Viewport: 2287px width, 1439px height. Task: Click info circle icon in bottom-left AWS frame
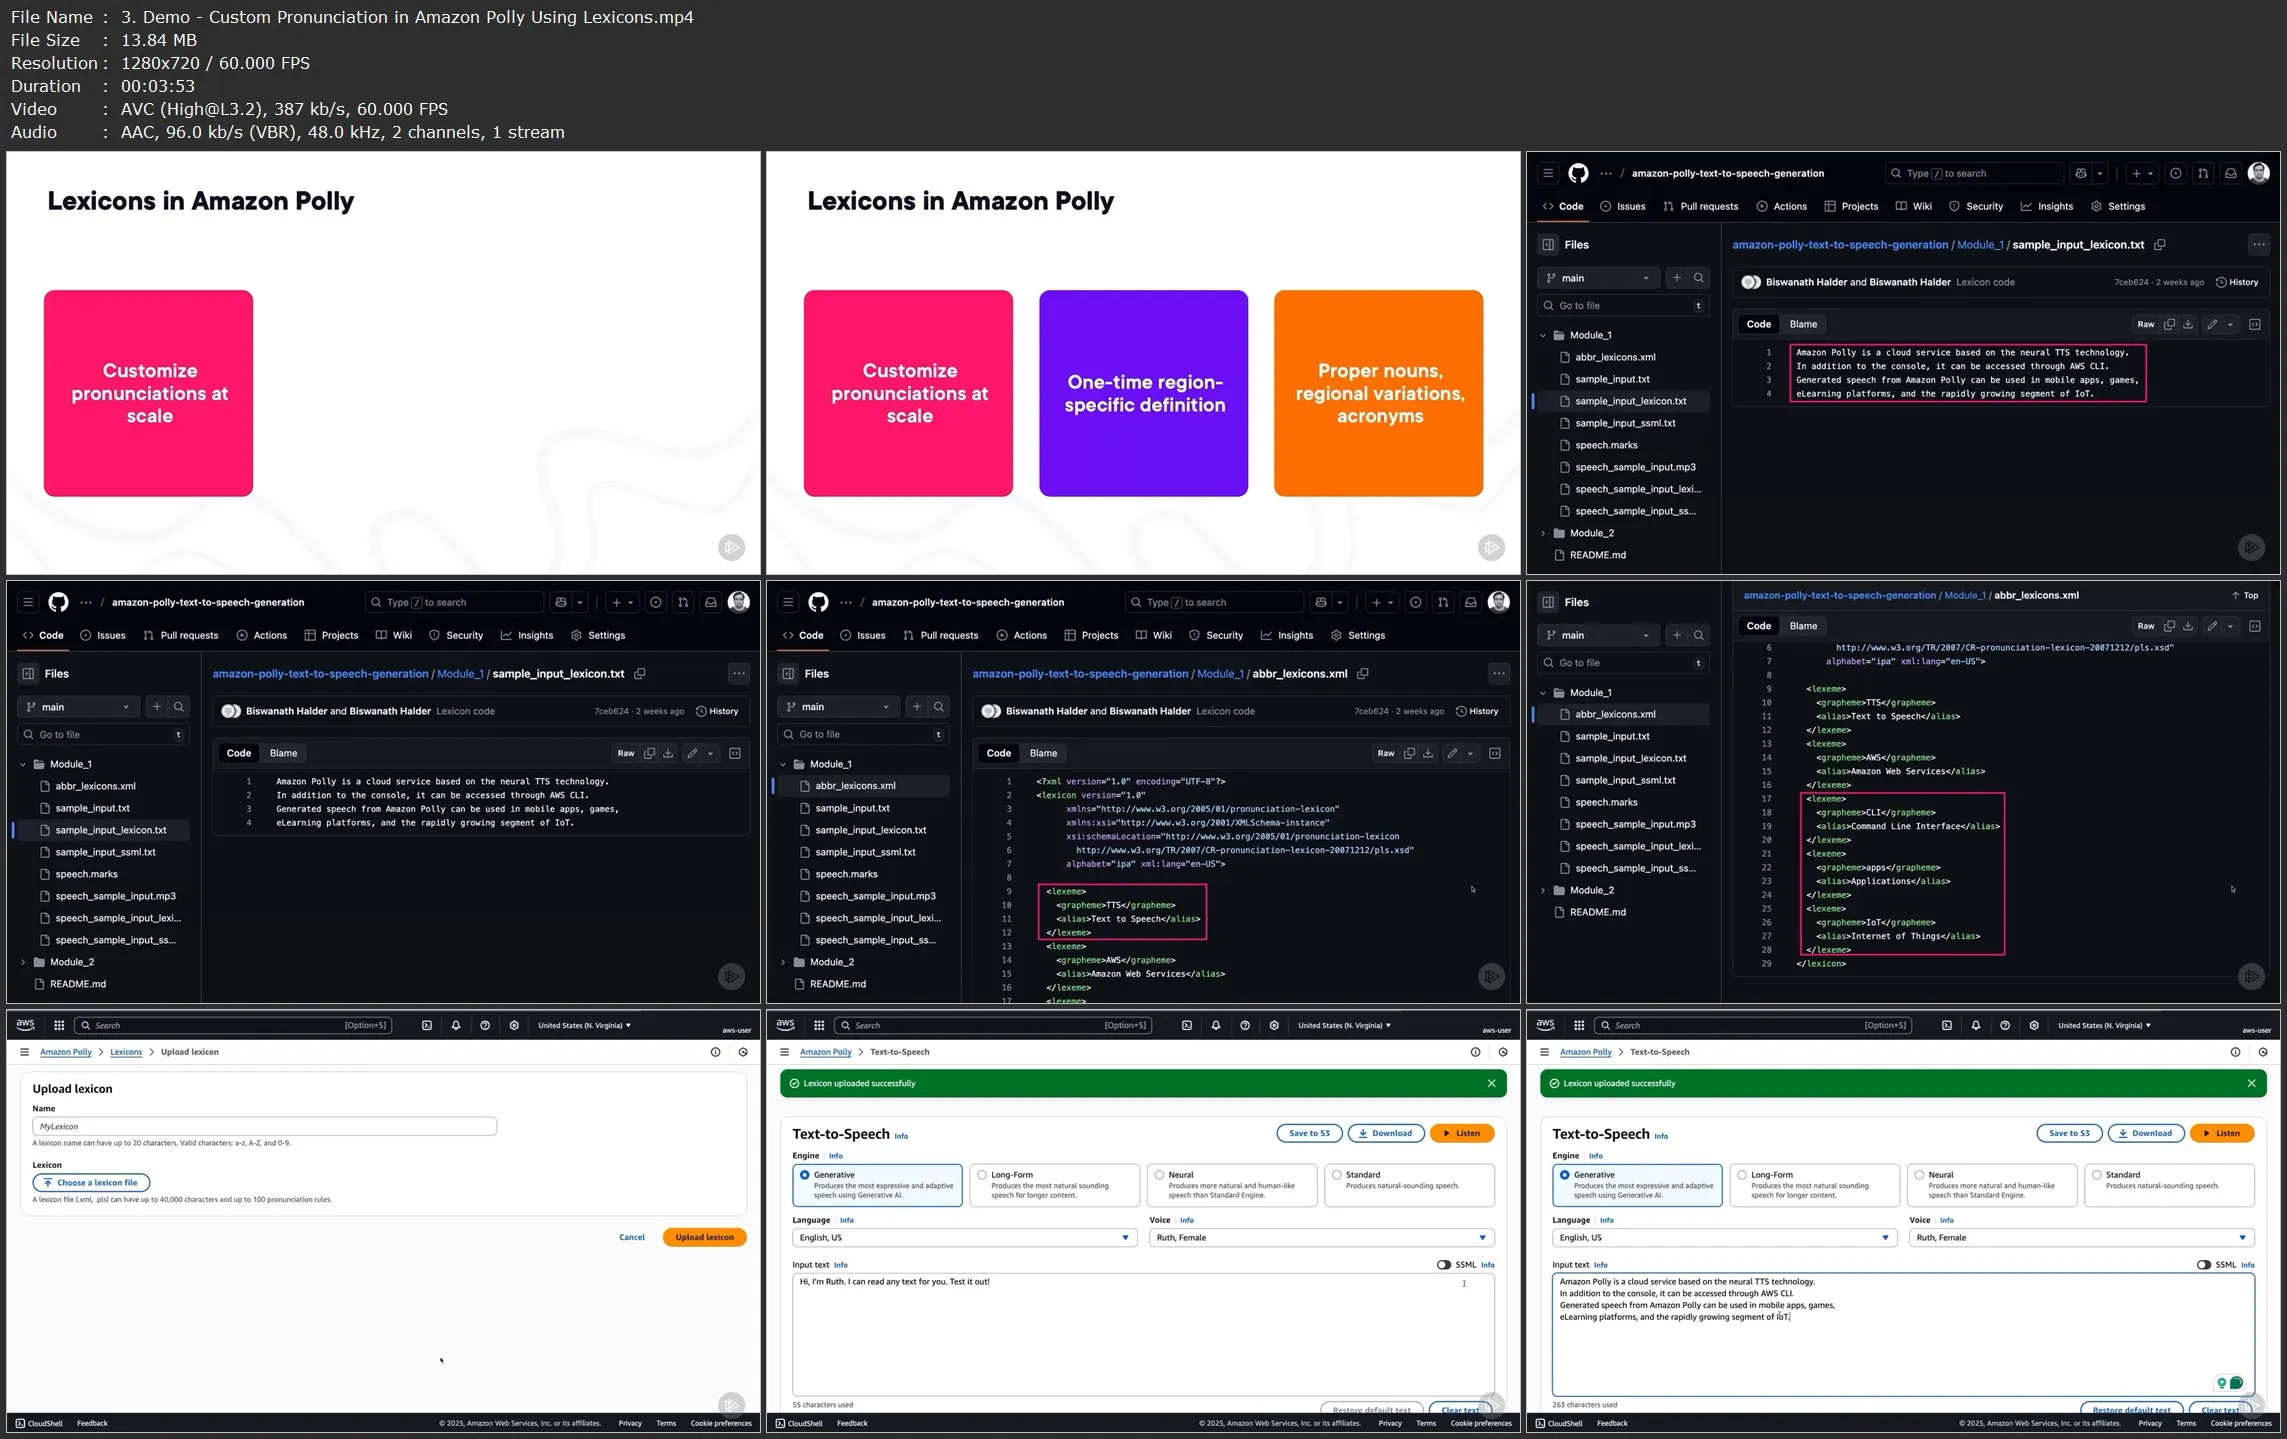point(715,1052)
